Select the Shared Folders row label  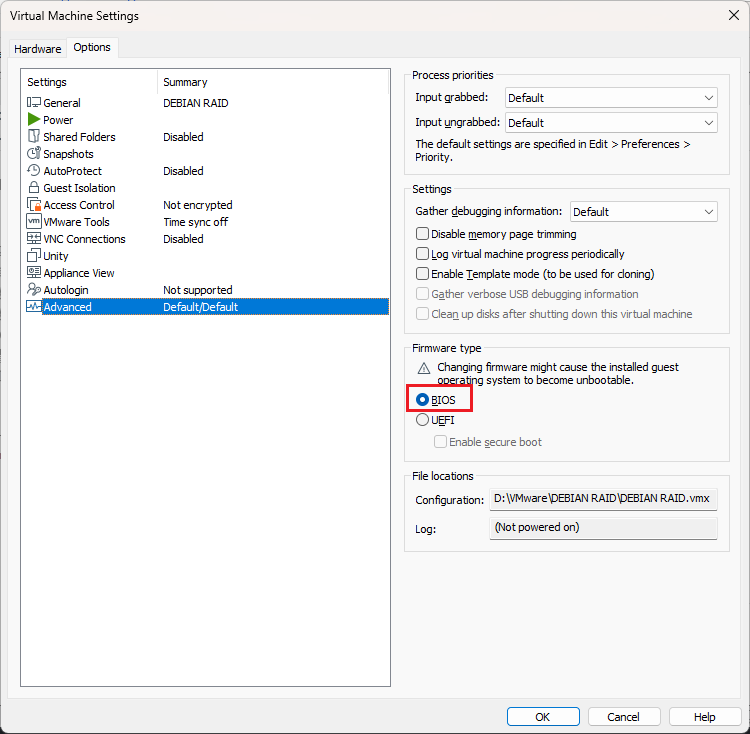79,137
